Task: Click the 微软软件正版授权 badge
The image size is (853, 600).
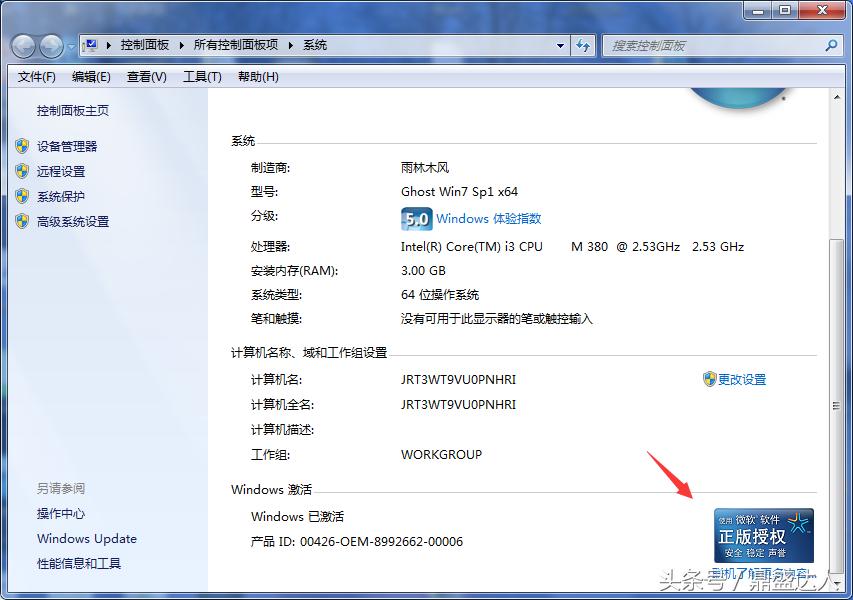Action: pos(765,535)
